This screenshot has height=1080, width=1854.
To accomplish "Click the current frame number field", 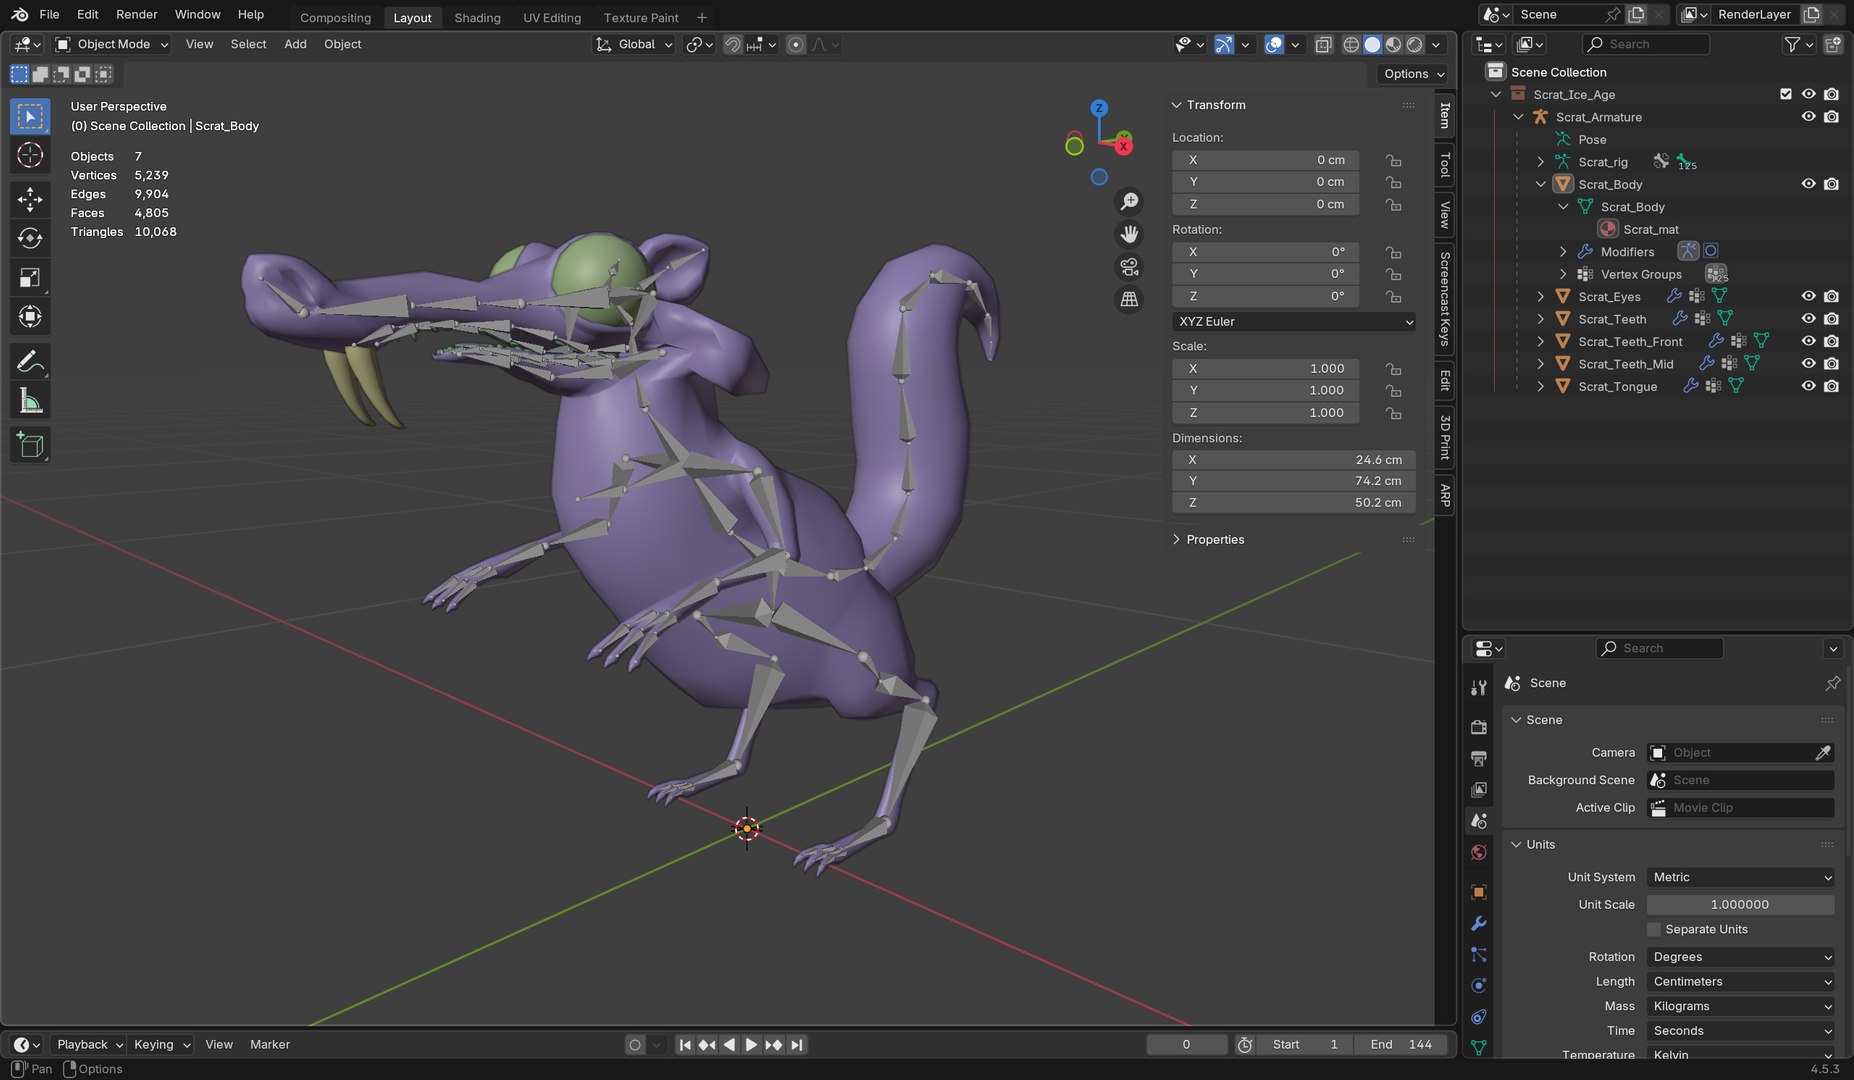I will 1186,1044.
